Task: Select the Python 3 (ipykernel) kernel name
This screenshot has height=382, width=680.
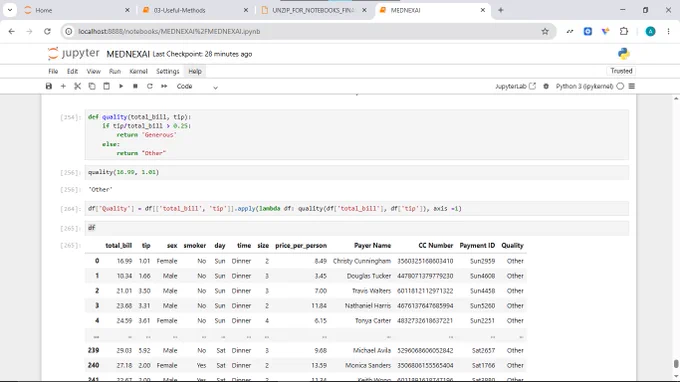Action: (x=584, y=86)
